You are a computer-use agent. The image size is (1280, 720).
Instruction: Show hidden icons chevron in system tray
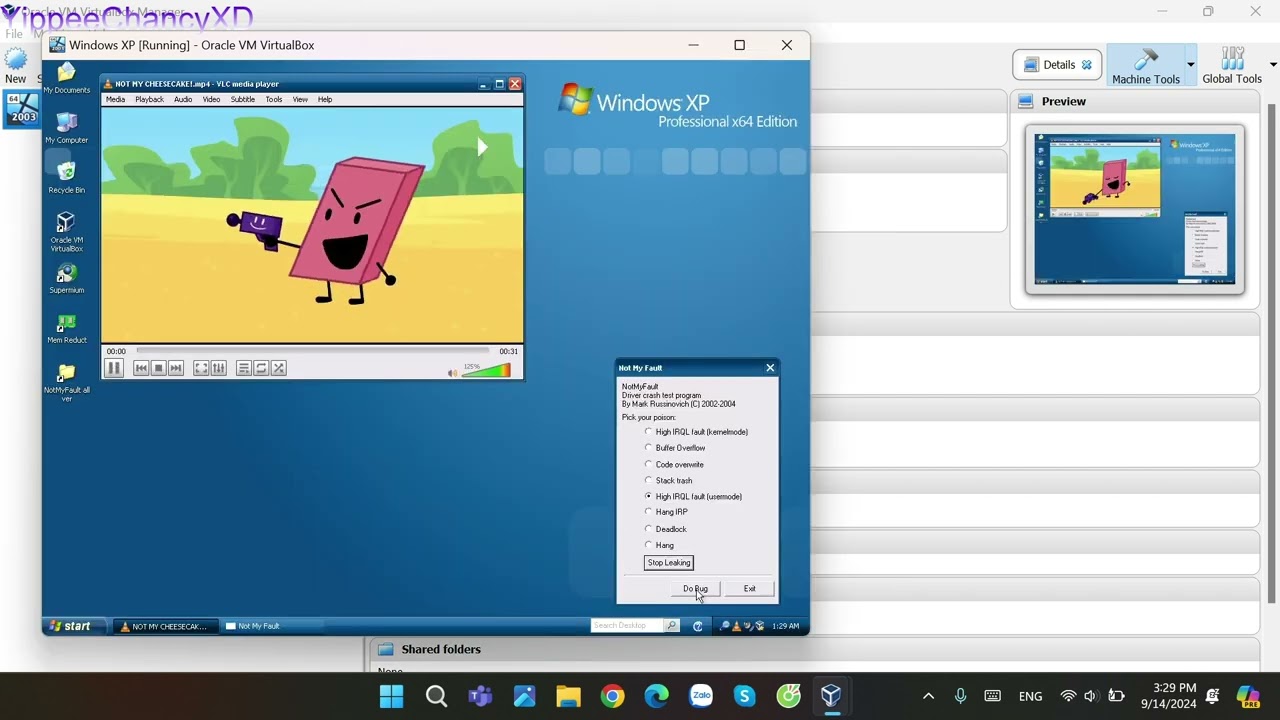928,696
